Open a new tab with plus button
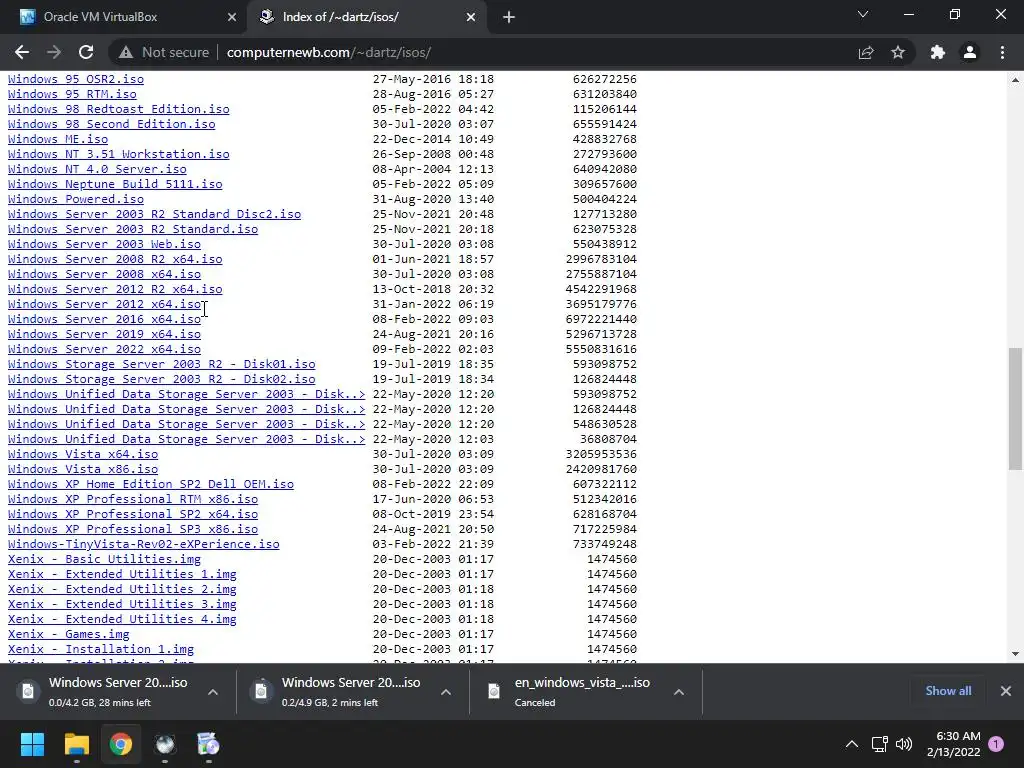1024x768 pixels. click(509, 17)
